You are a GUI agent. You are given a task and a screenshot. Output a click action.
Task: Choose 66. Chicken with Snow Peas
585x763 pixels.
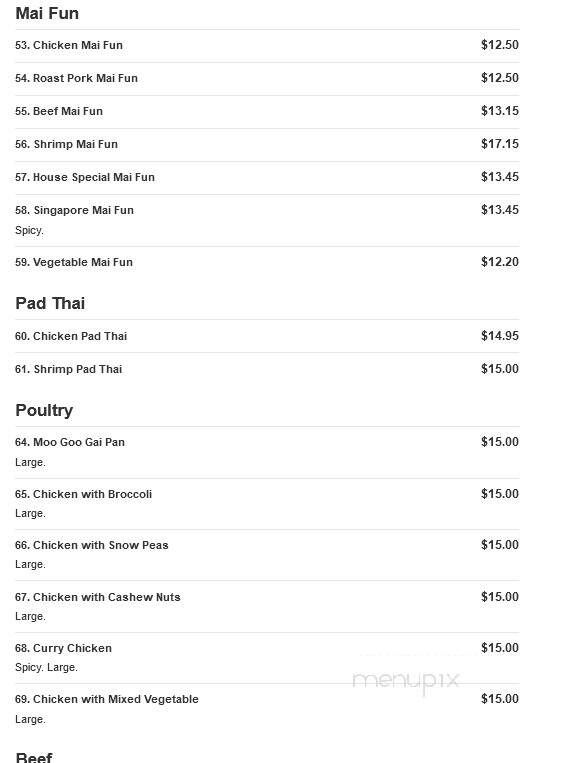tap(267, 555)
